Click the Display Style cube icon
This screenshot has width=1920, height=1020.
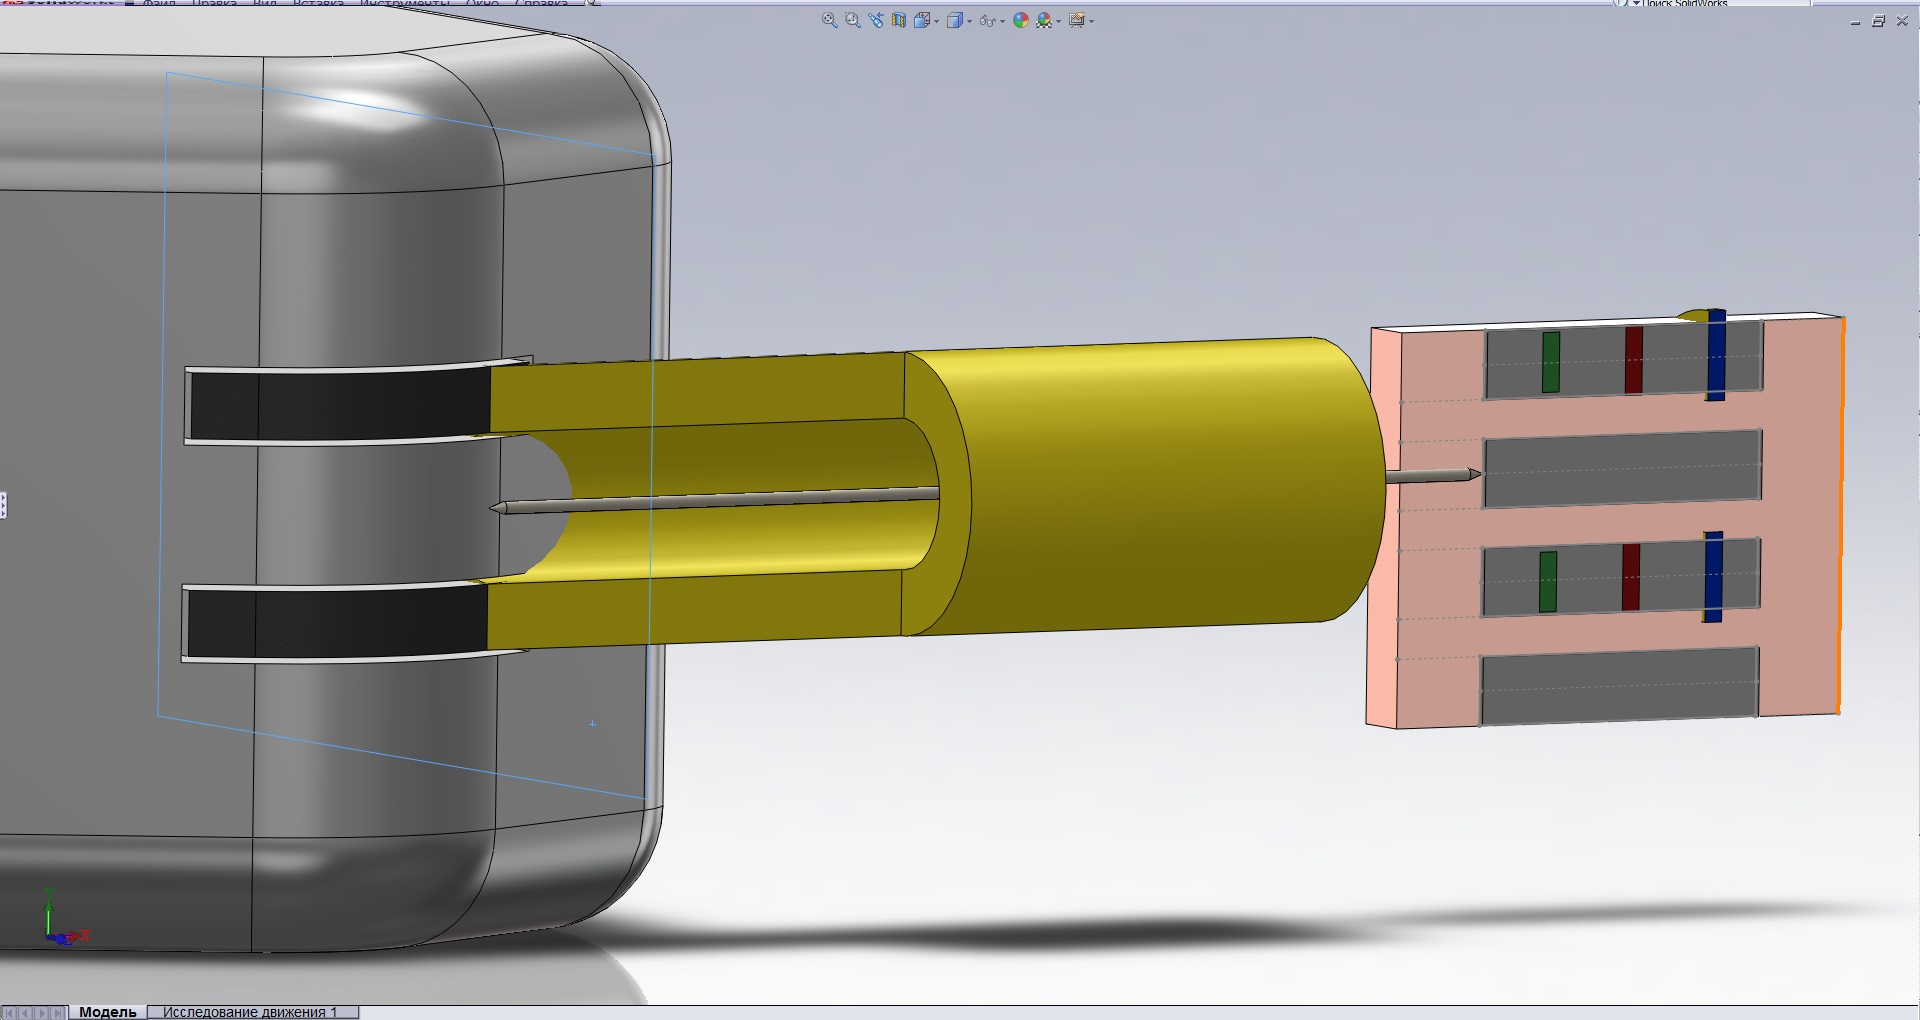(954, 20)
